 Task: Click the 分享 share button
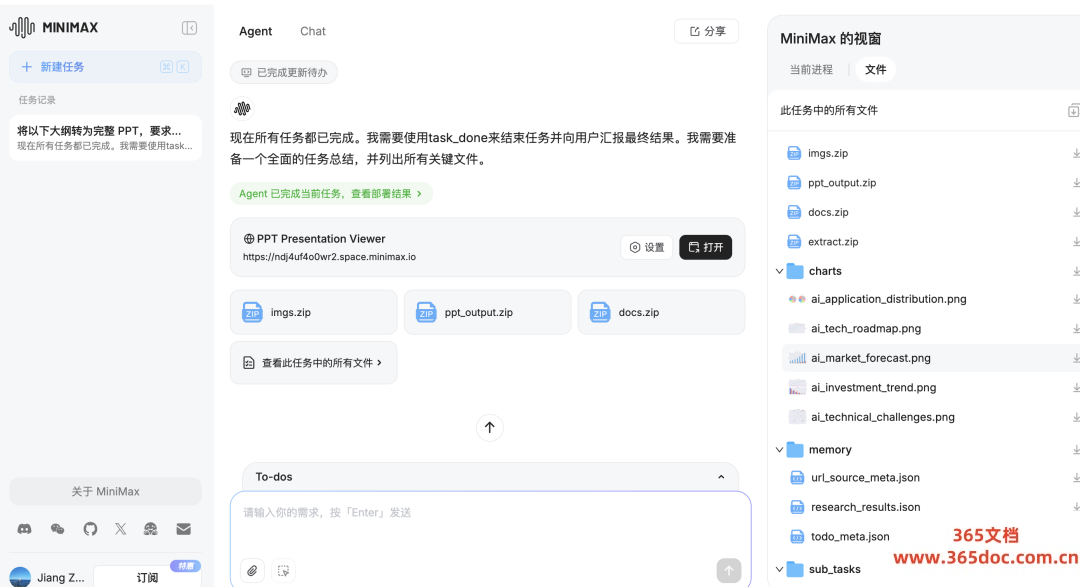(x=707, y=31)
